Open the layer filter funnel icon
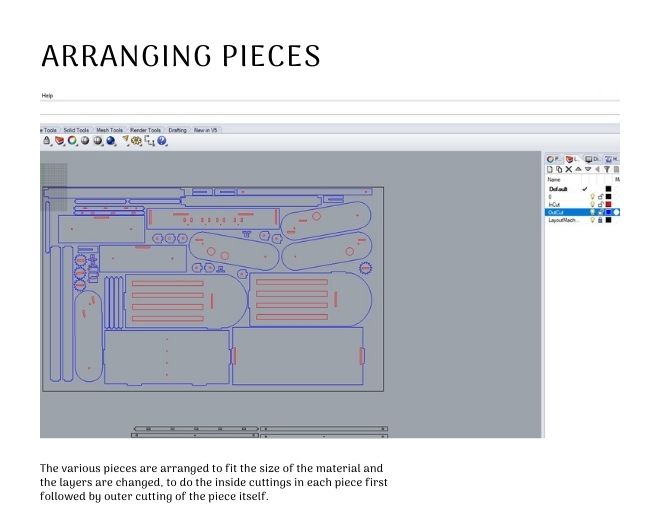Screen dimensions: 660x528 click(607, 169)
